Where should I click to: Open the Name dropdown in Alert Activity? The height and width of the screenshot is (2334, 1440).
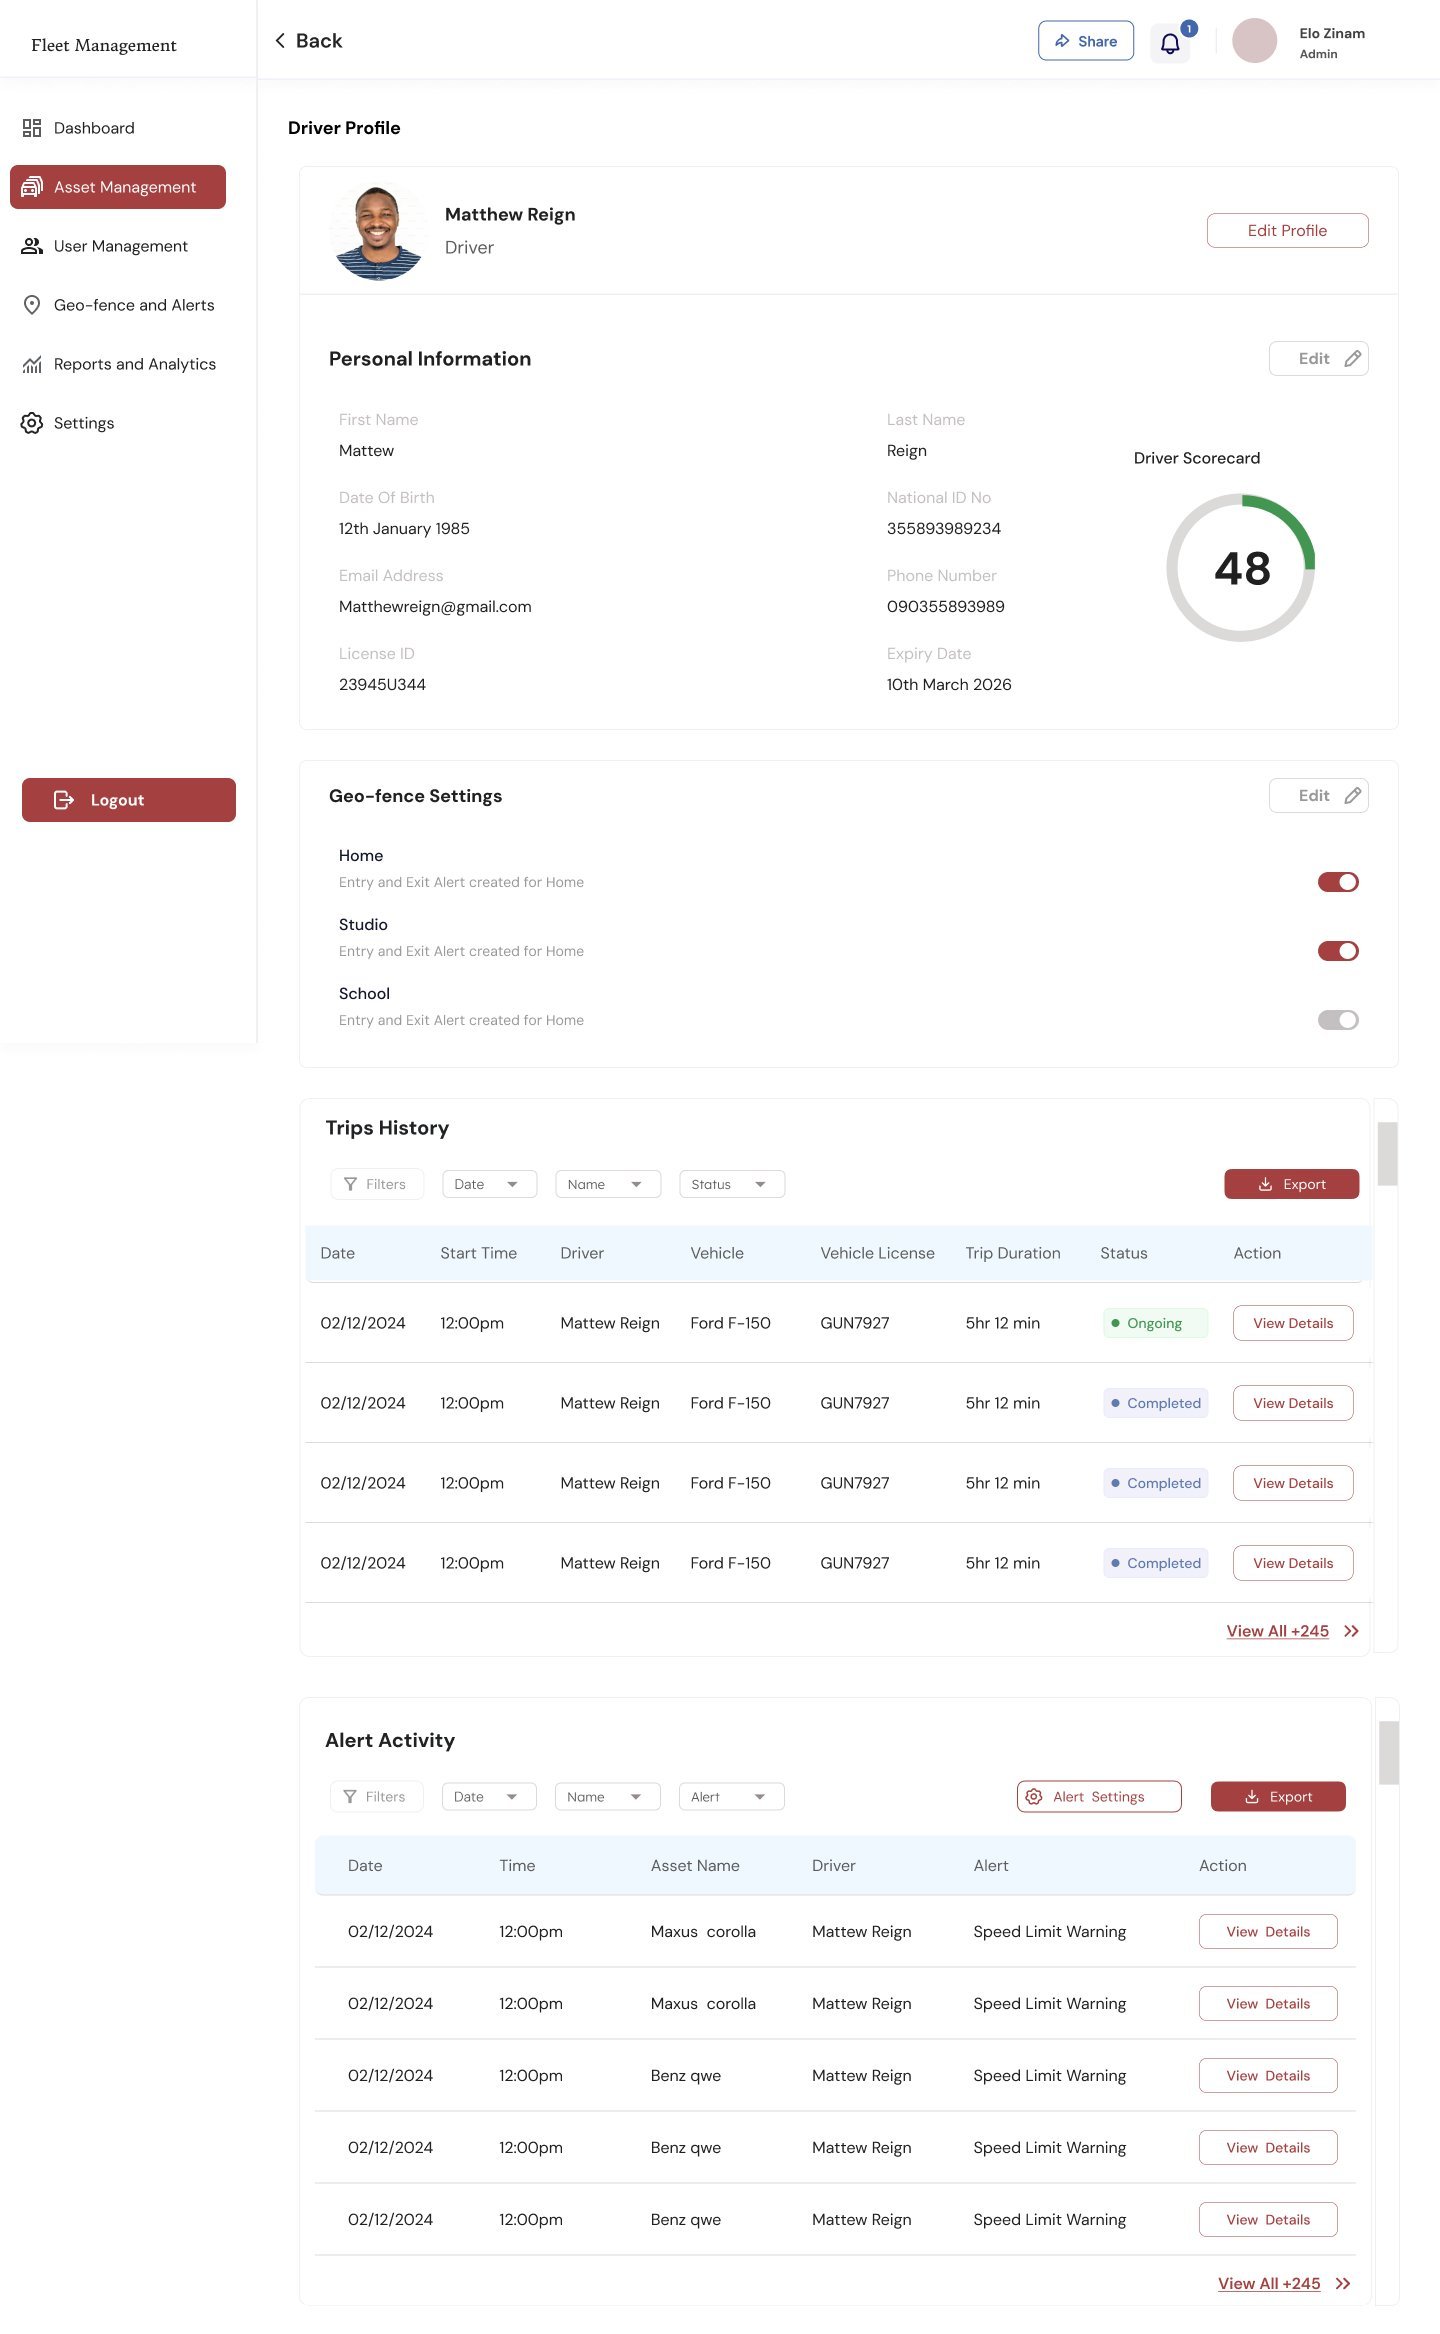[x=608, y=1797]
